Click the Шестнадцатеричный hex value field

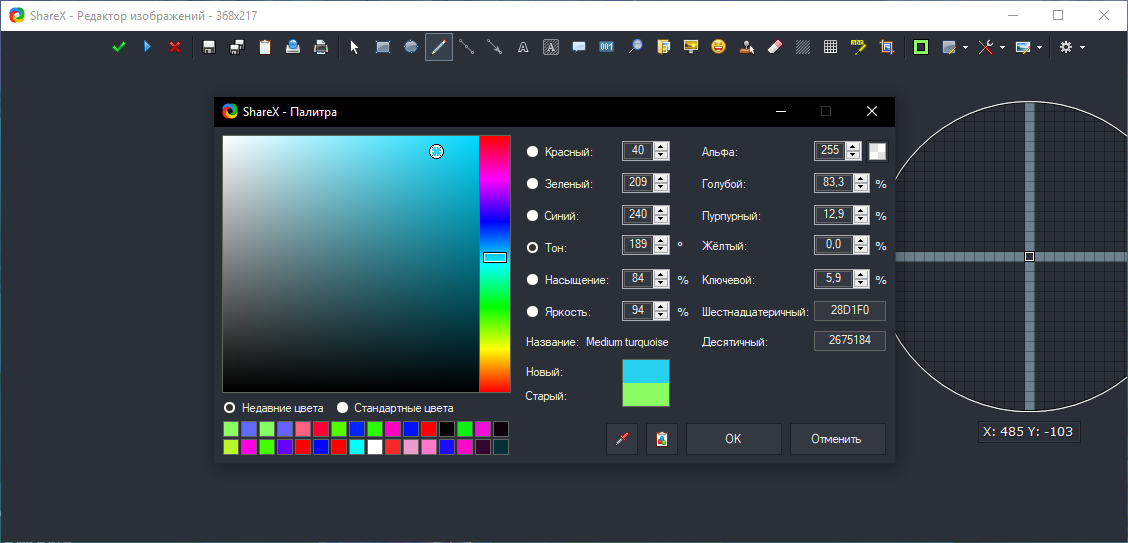pos(850,311)
